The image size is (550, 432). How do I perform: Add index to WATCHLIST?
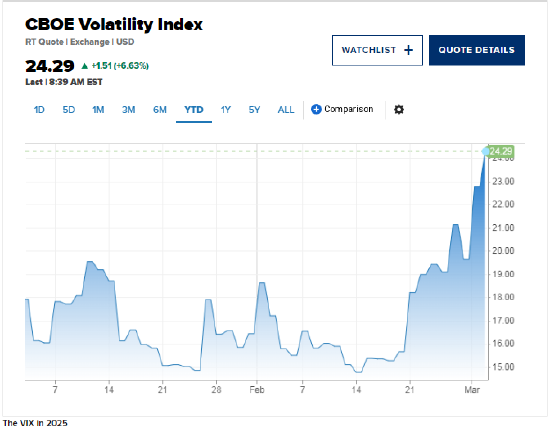377,50
